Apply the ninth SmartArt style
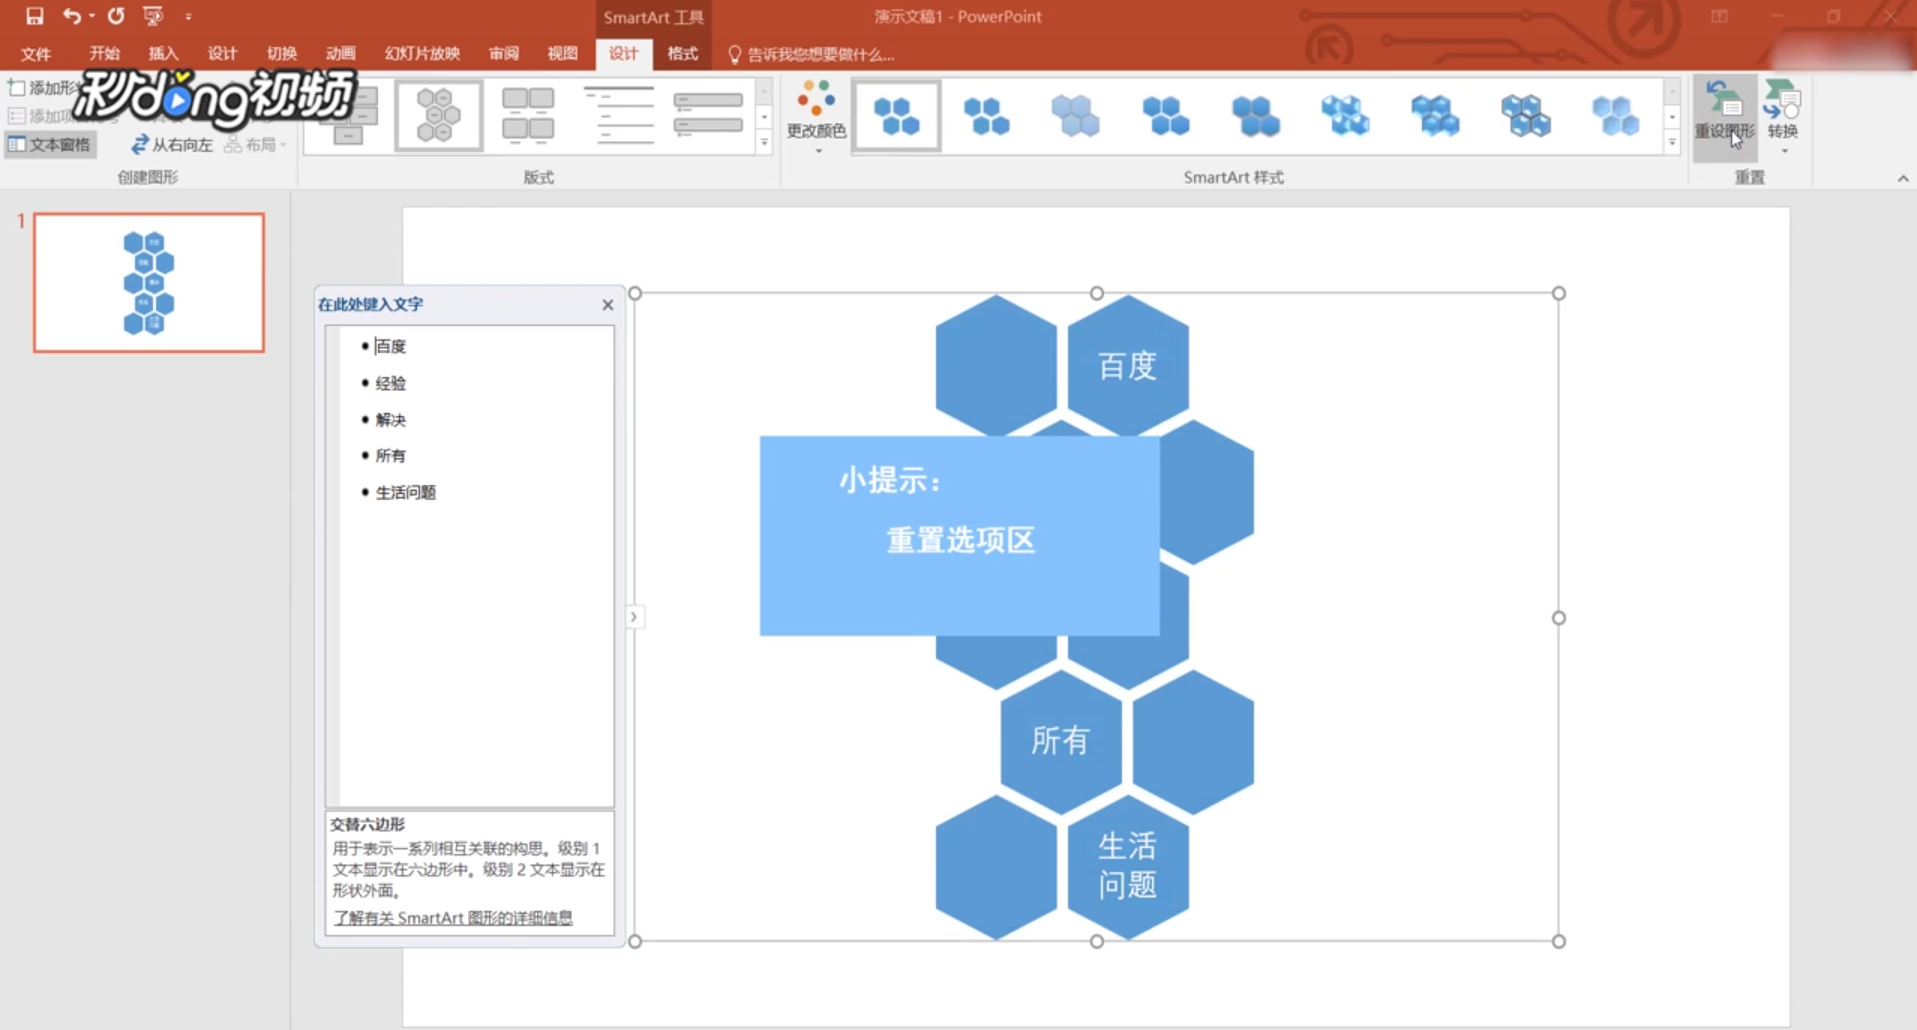Image resolution: width=1917 pixels, height=1030 pixels. coord(1616,116)
